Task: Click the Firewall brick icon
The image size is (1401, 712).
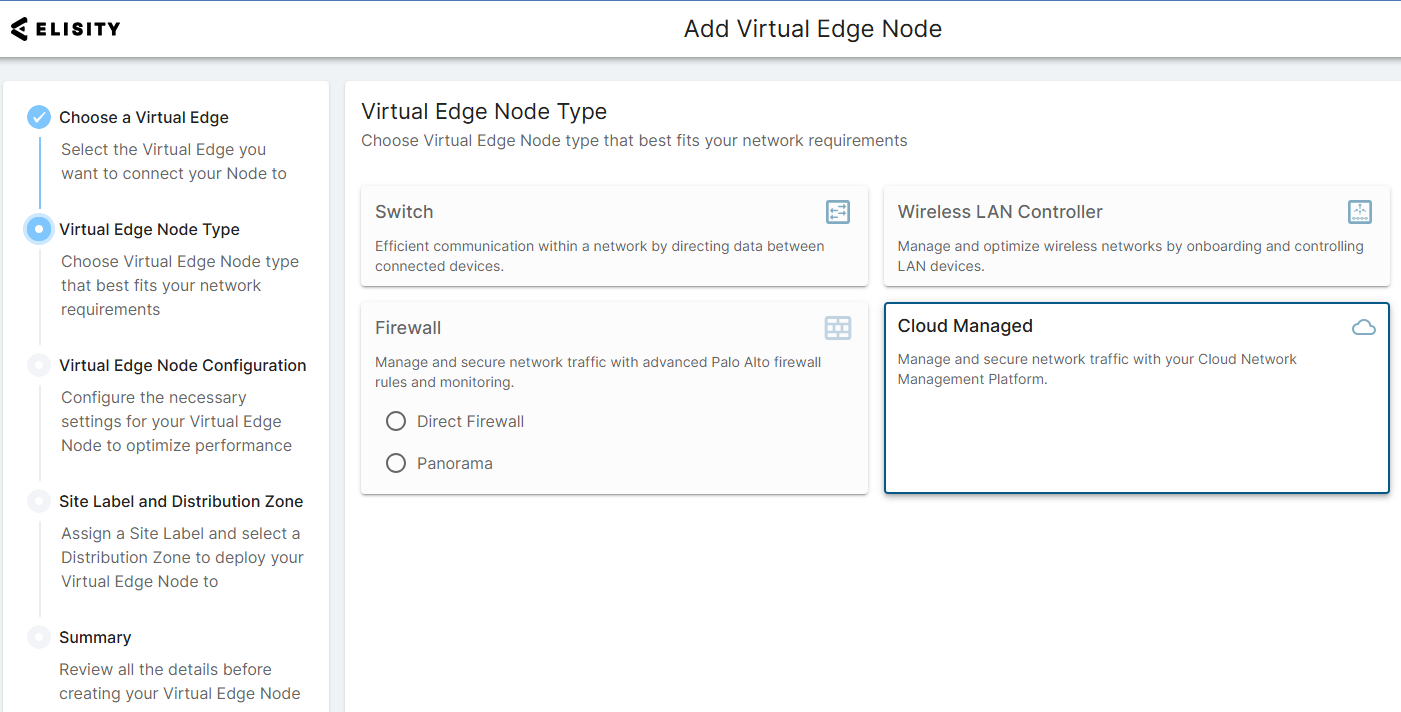Action: click(x=837, y=328)
